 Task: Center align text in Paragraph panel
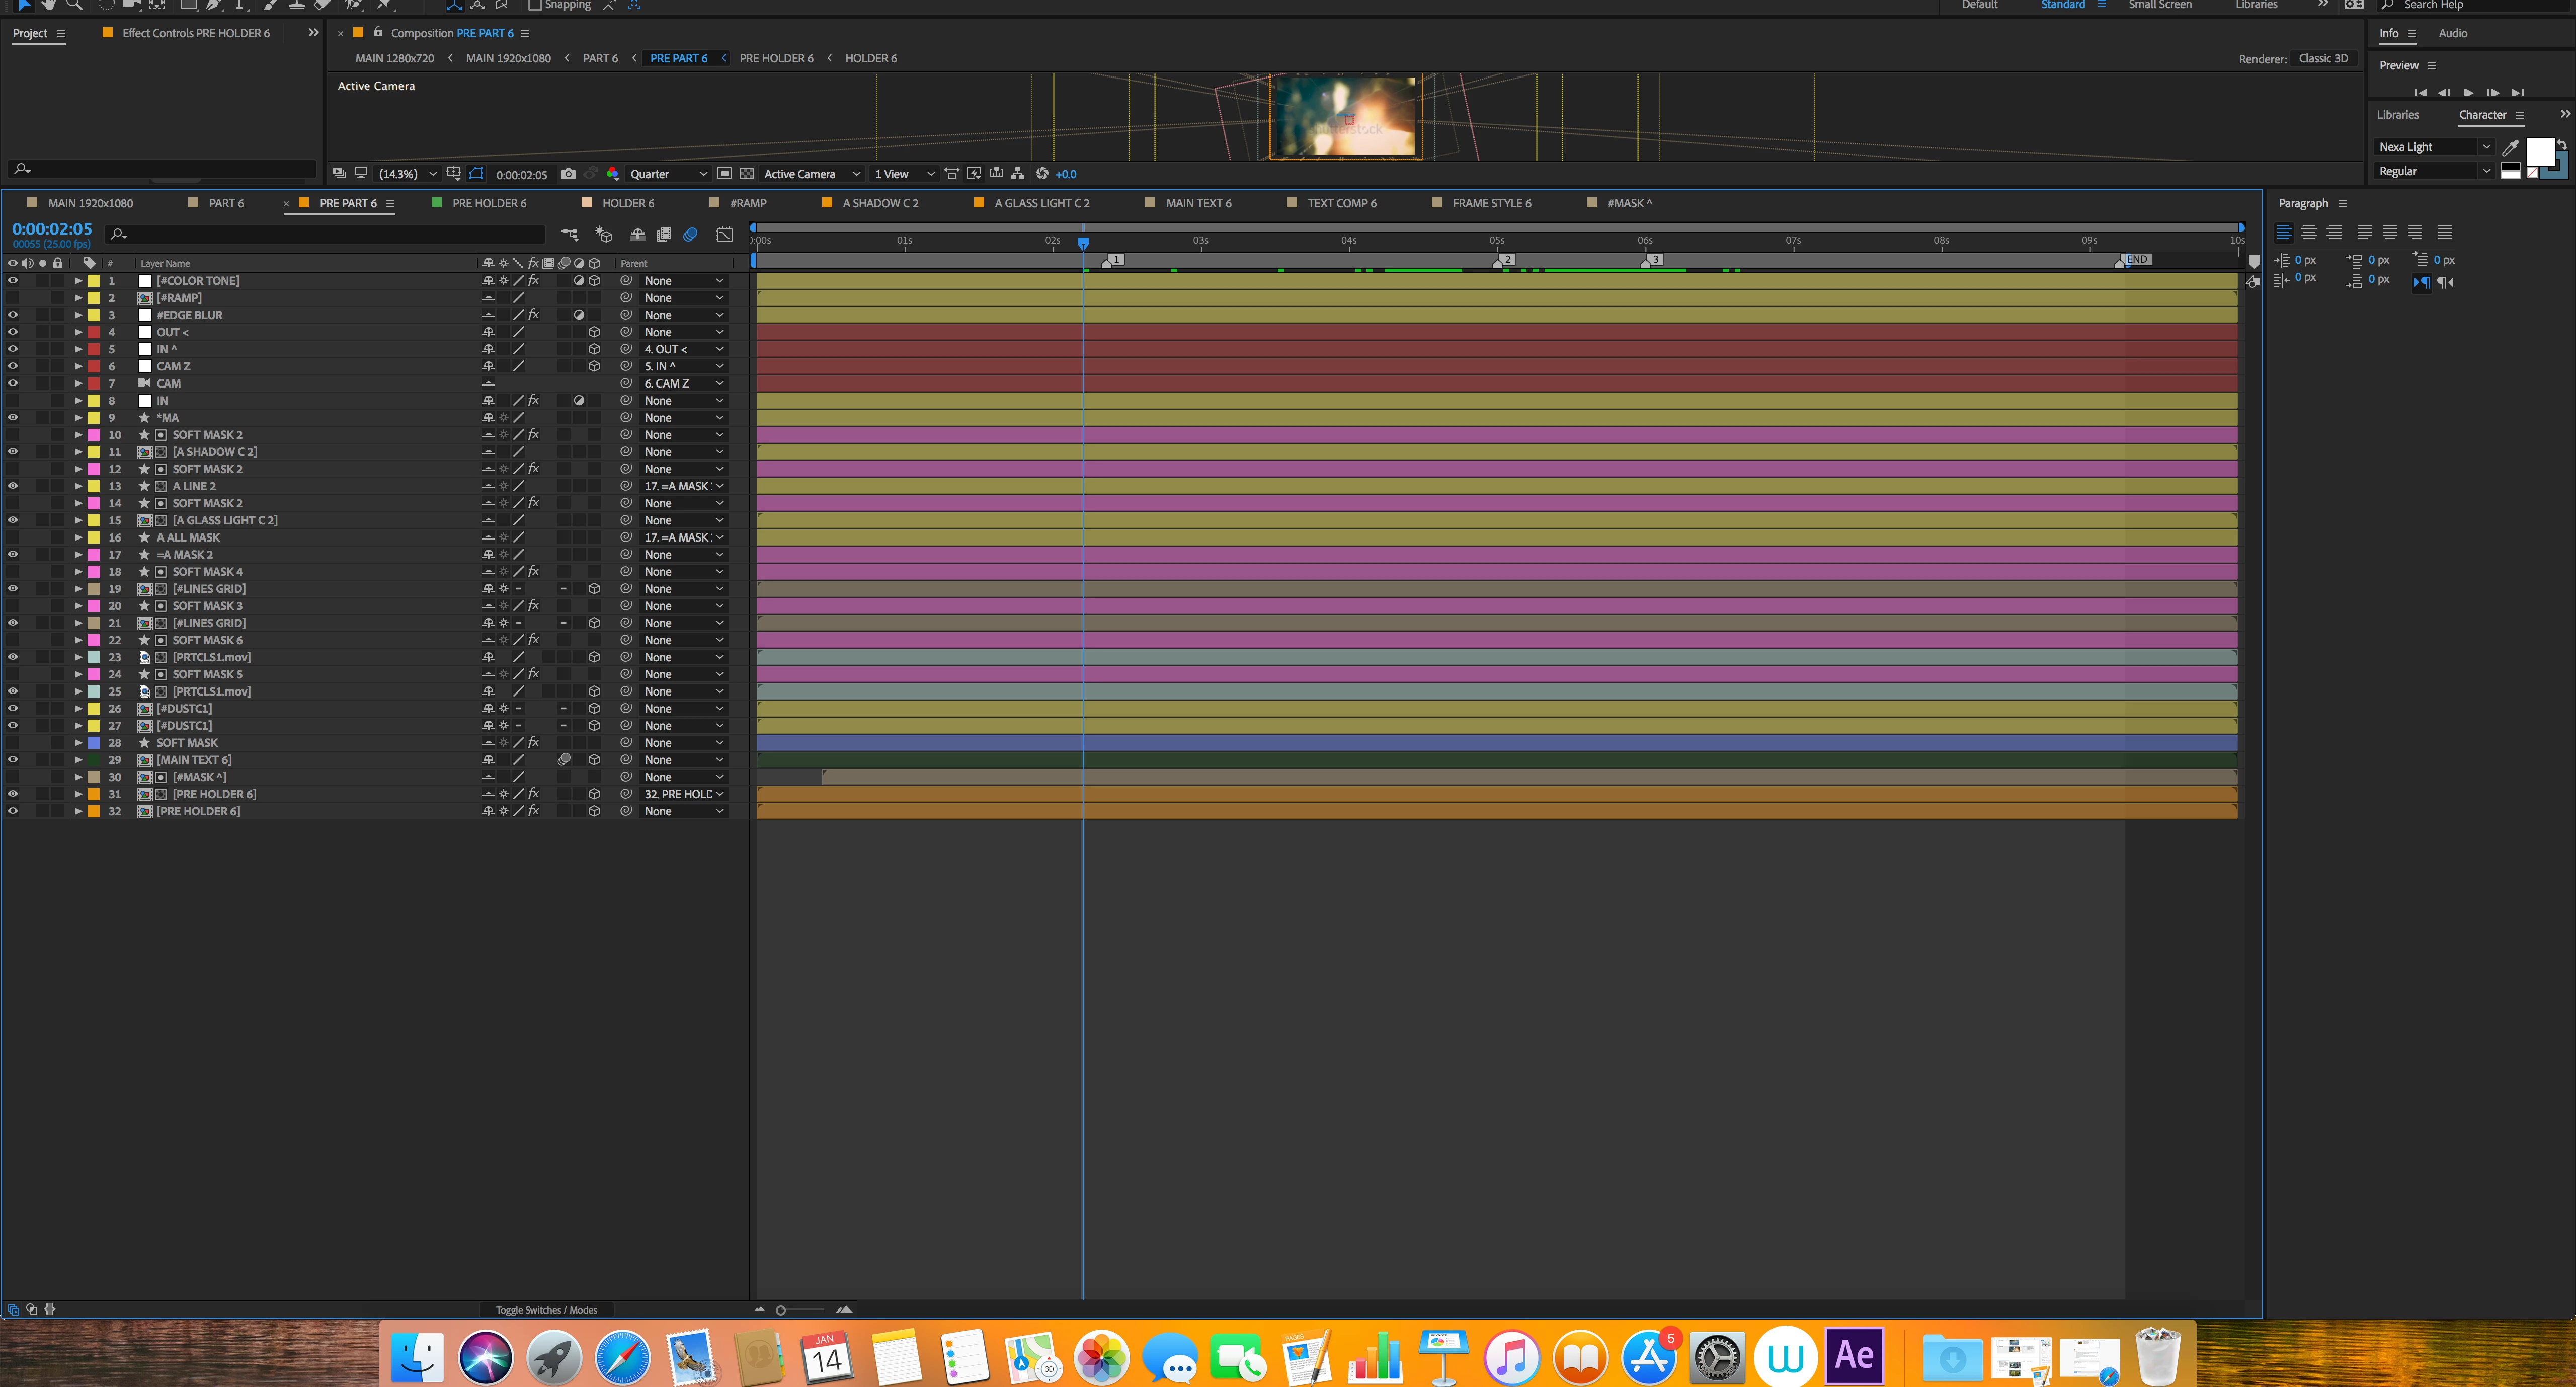2309,233
